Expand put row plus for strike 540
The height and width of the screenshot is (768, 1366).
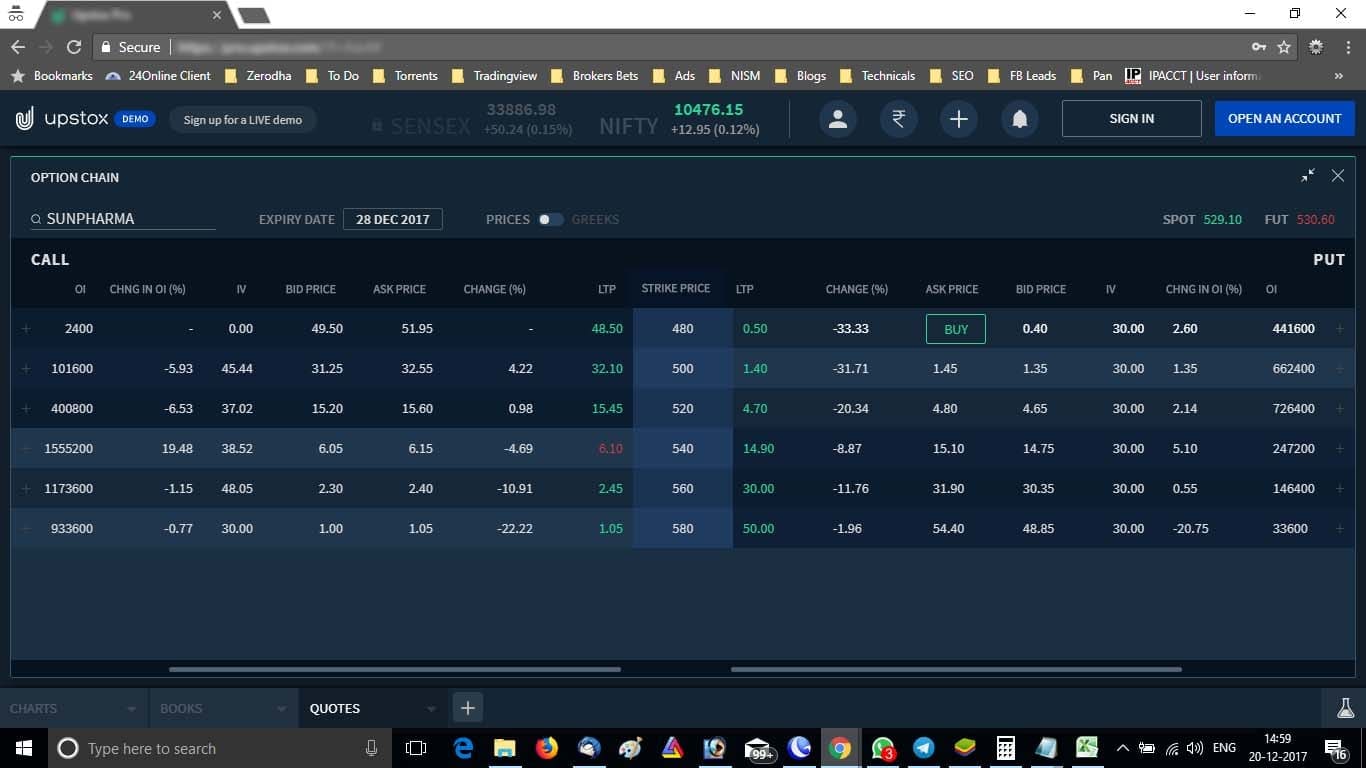pos(1340,449)
